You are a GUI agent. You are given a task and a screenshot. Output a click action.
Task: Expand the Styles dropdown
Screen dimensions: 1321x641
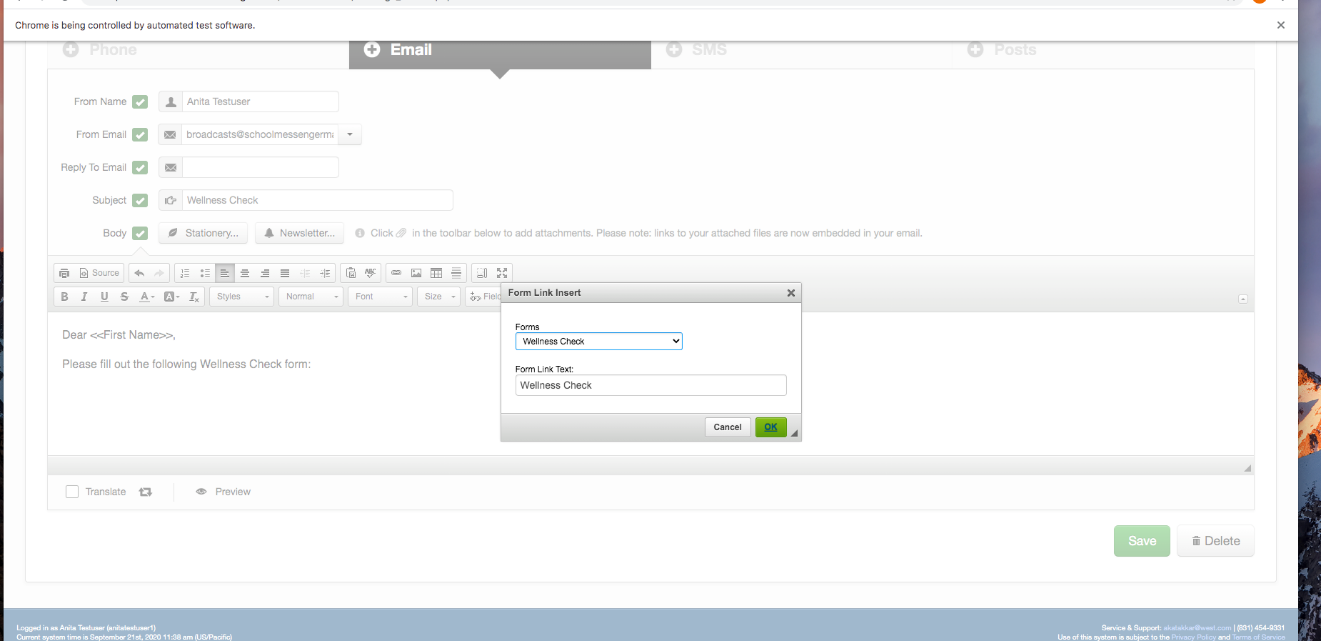tap(241, 297)
